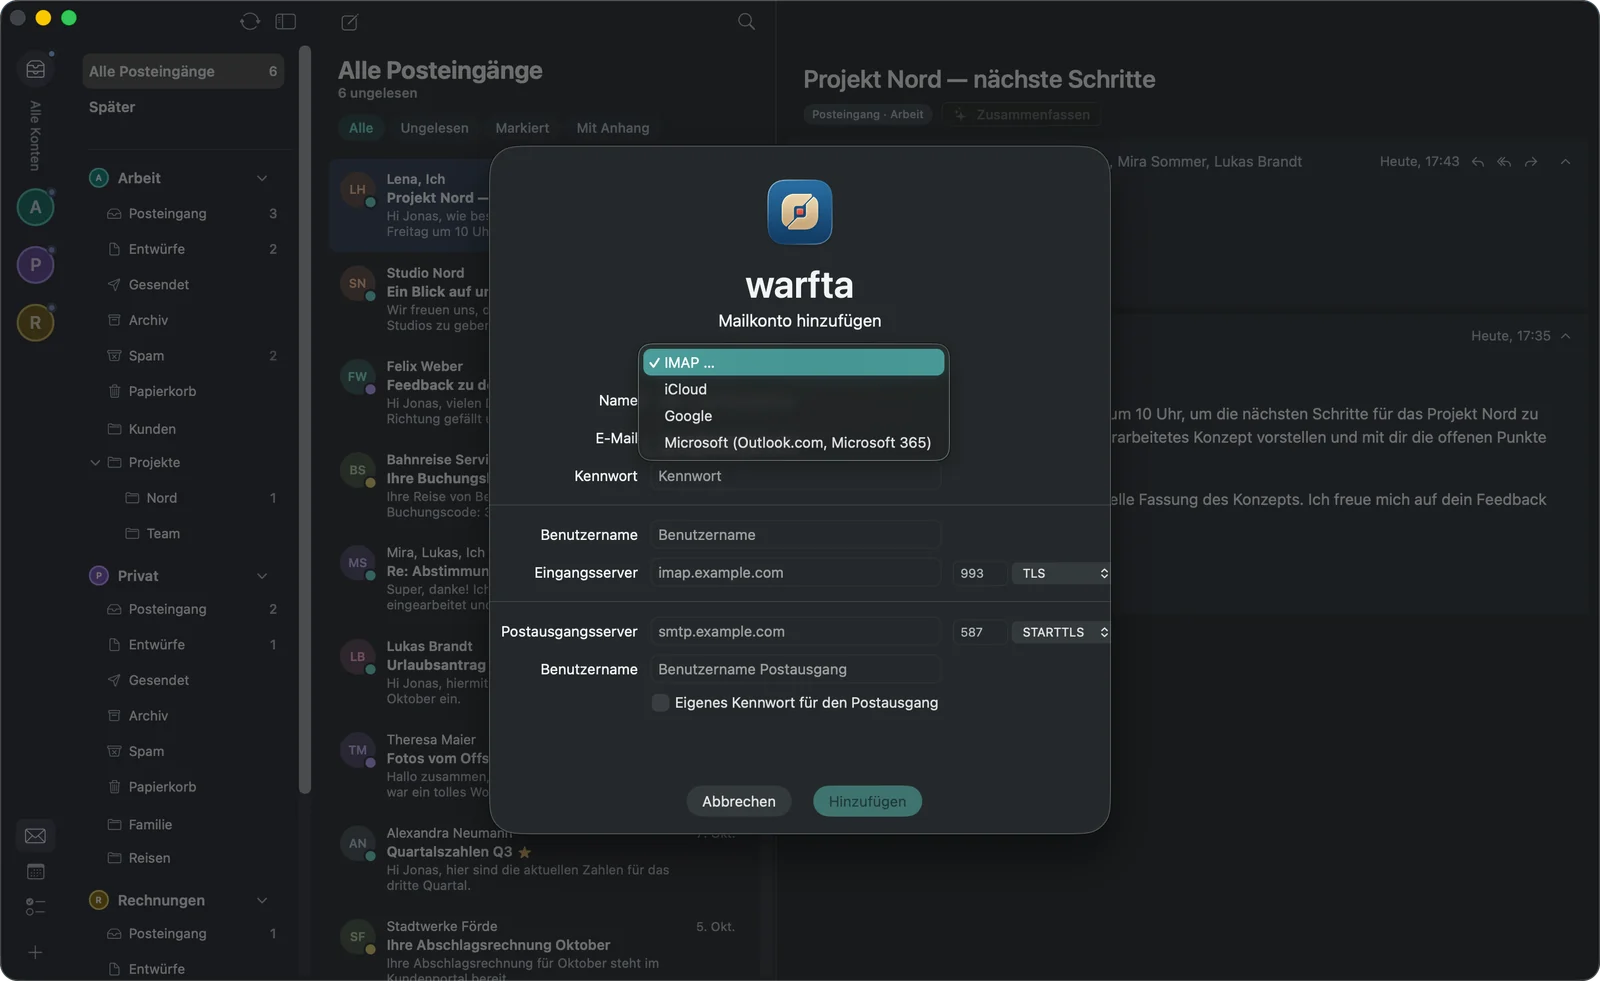Open the calendar icon in bottom rail
The width and height of the screenshot is (1600, 981).
(35, 872)
